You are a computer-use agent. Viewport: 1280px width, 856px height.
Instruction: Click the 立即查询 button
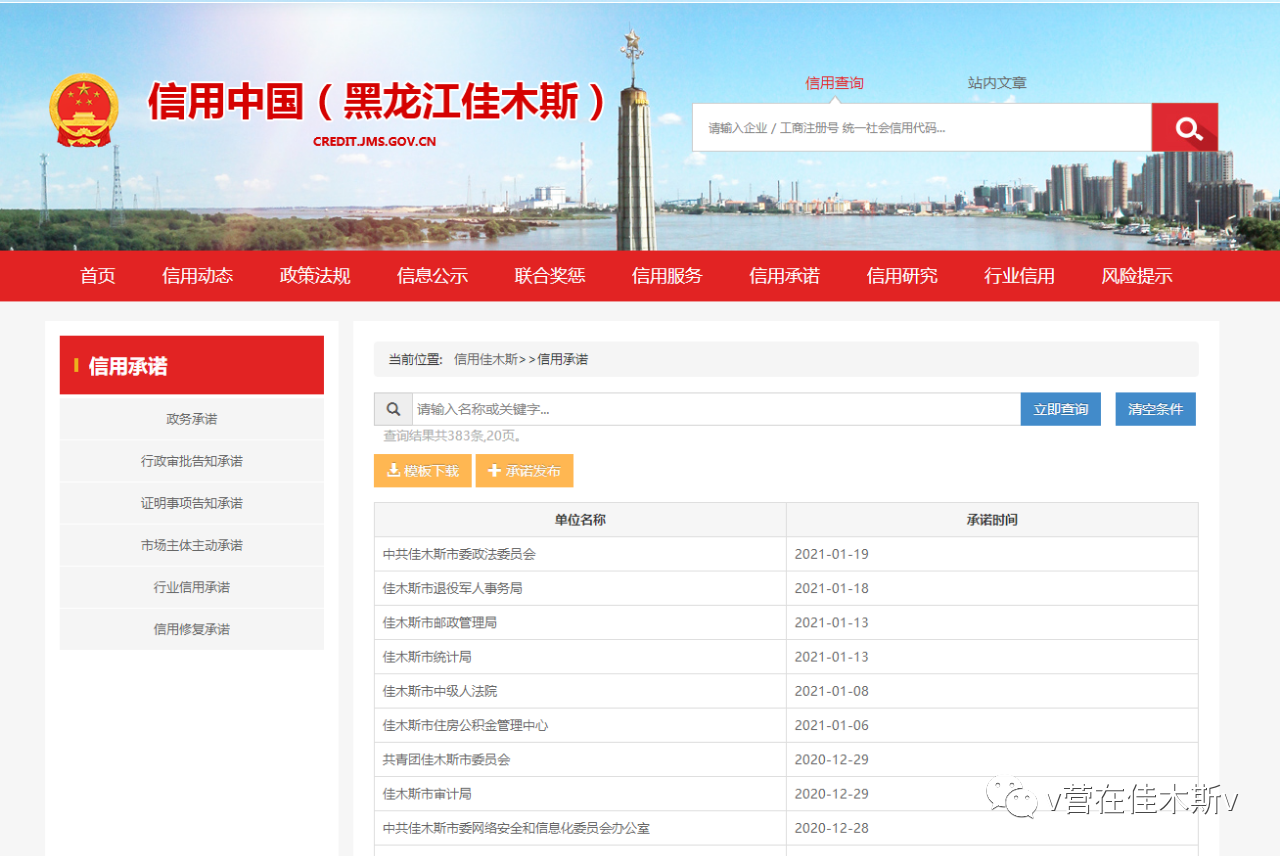click(x=1061, y=409)
